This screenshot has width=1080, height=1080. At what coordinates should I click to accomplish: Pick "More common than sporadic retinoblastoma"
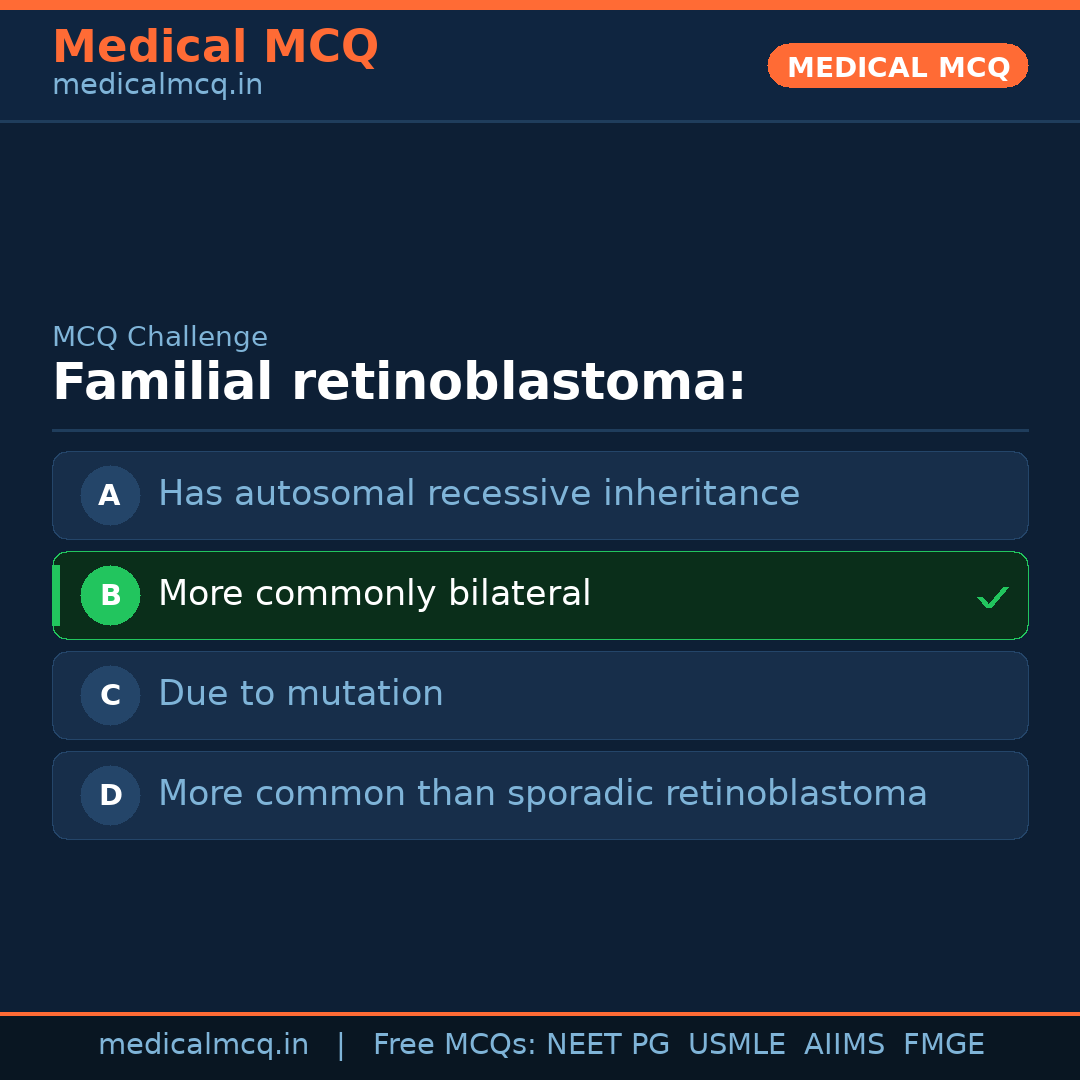[543, 794]
